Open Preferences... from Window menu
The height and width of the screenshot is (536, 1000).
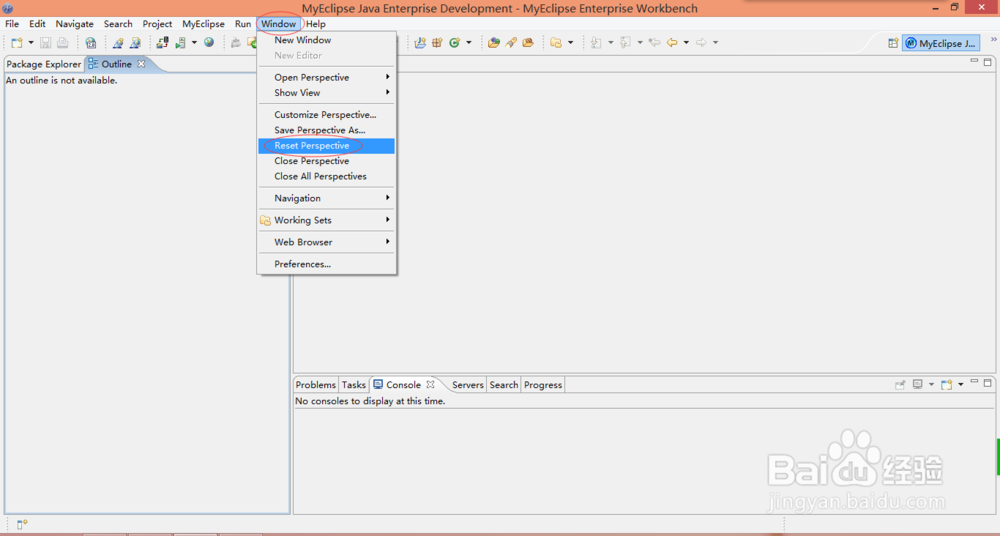click(326, 264)
